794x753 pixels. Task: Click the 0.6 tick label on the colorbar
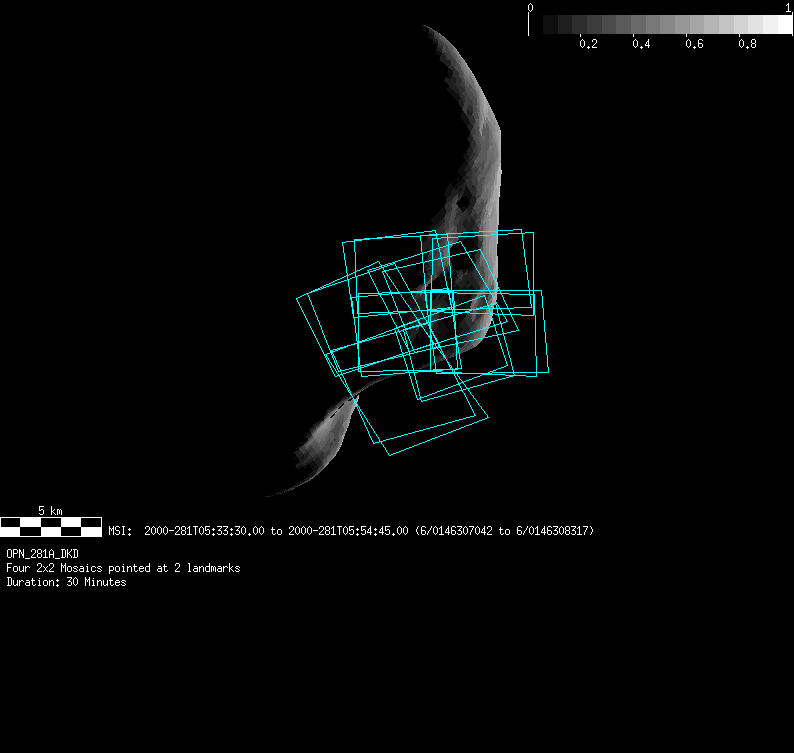695,44
